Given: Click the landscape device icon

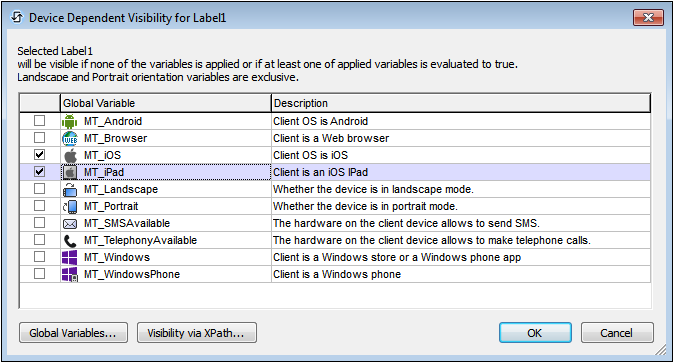Looking at the screenshot, I should (x=70, y=190).
